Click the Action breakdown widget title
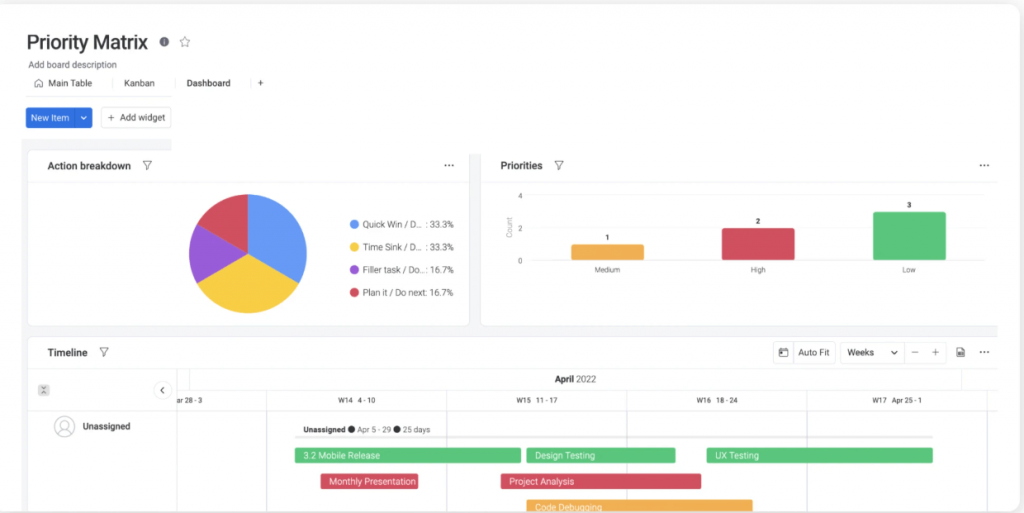 pyautogui.click(x=89, y=166)
